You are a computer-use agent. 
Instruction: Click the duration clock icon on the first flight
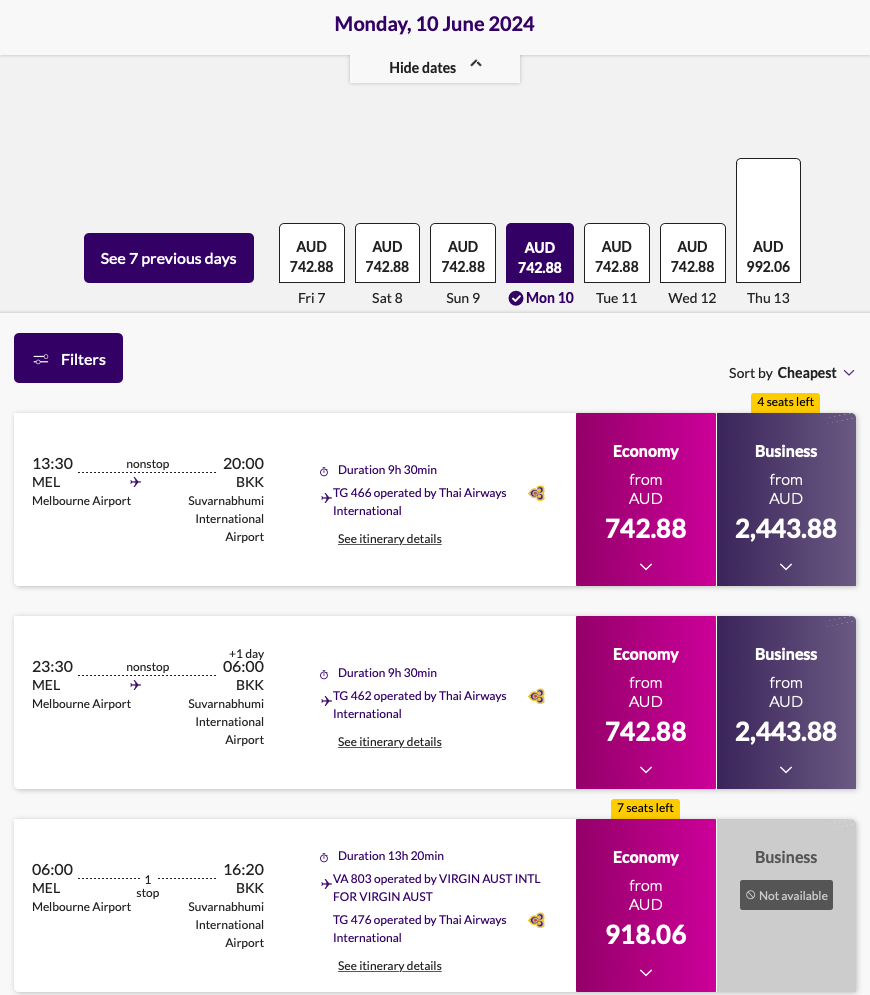[x=324, y=469]
